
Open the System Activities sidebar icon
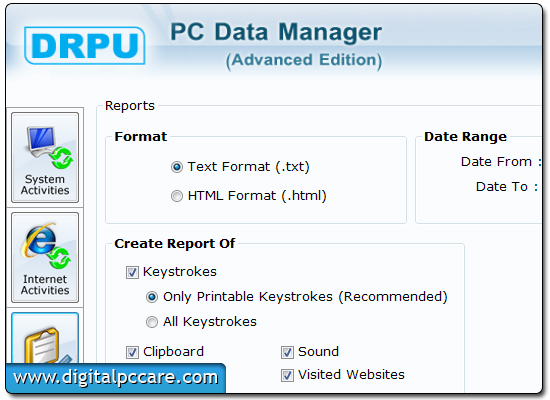click(45, 157)
